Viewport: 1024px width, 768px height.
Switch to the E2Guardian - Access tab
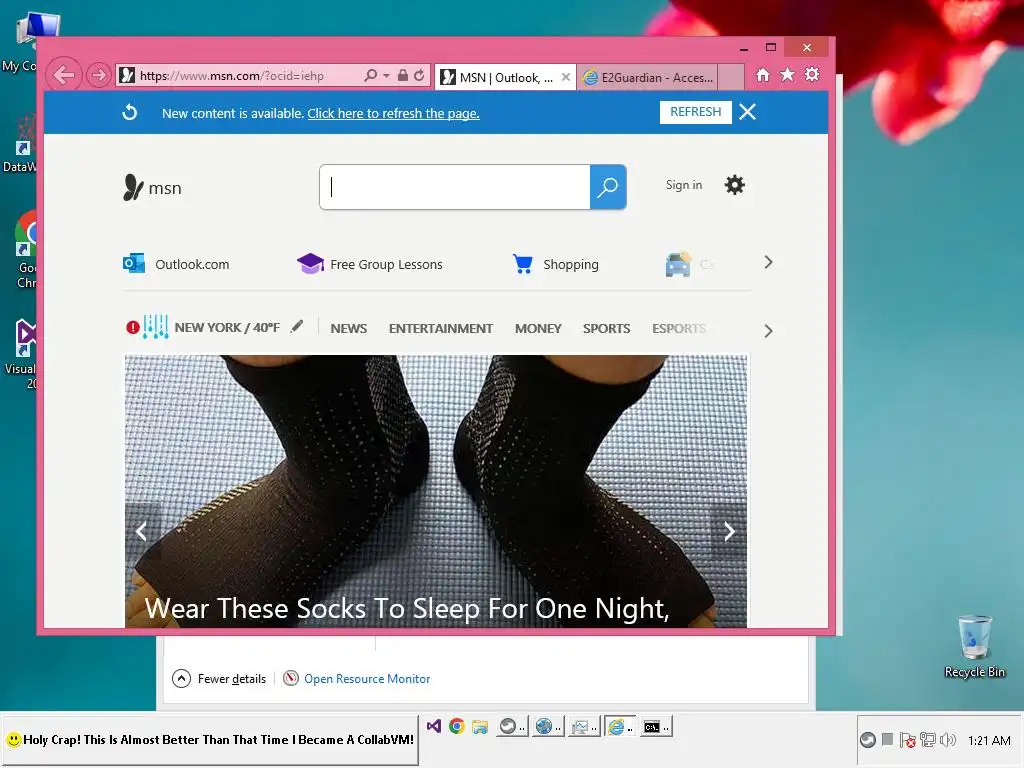[x=648, y=78]
